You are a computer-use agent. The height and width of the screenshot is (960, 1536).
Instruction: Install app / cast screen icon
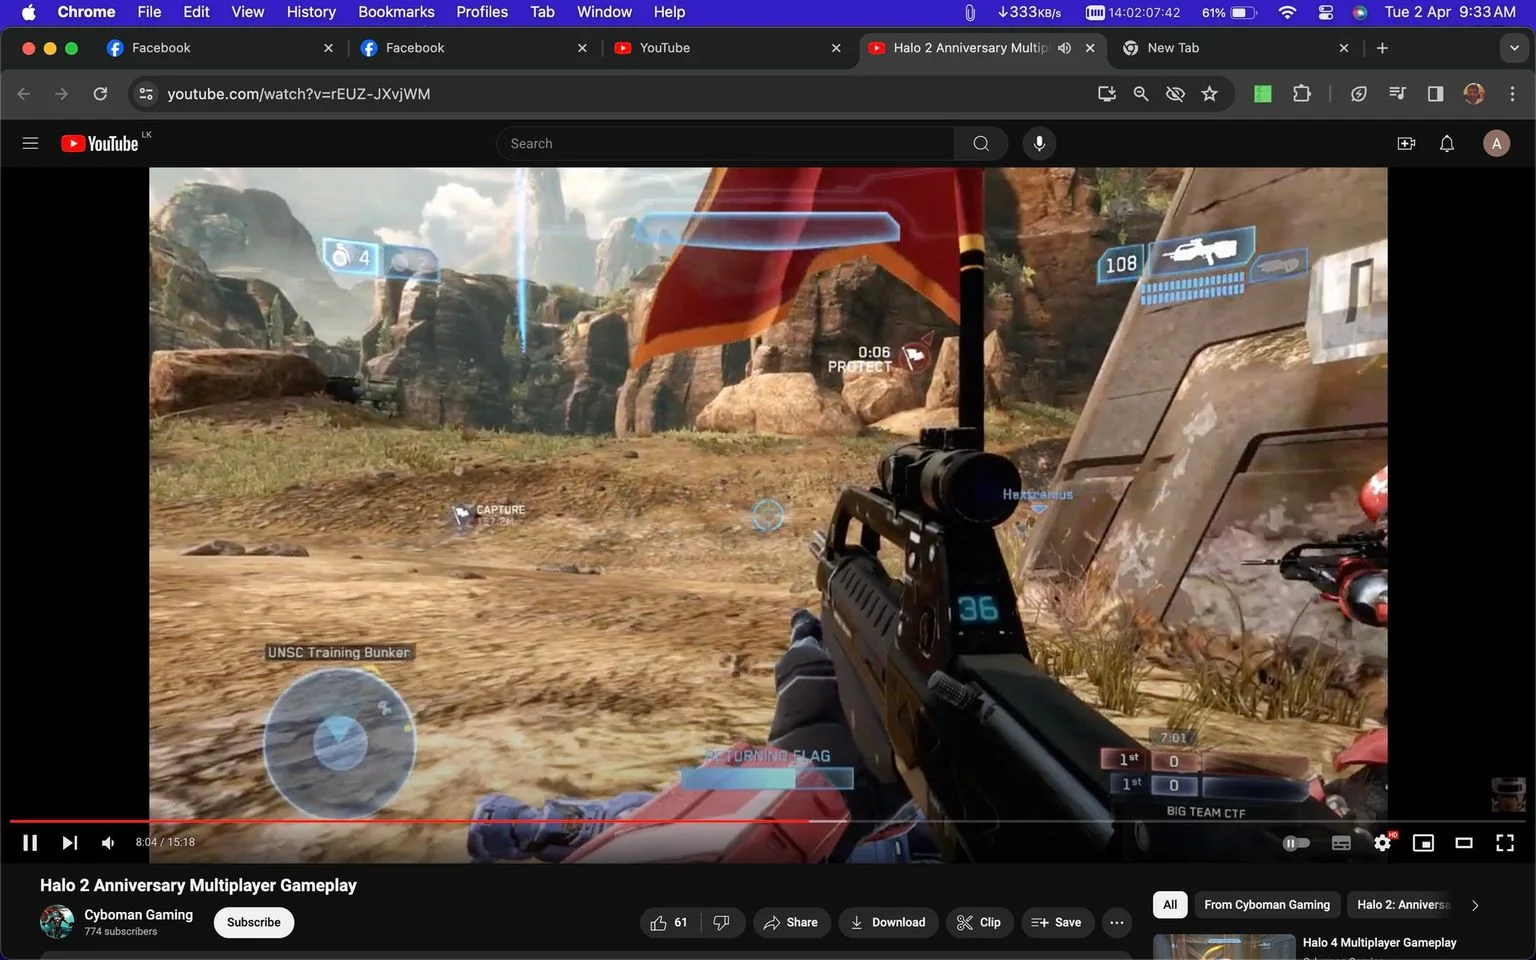click(1106, 93)
